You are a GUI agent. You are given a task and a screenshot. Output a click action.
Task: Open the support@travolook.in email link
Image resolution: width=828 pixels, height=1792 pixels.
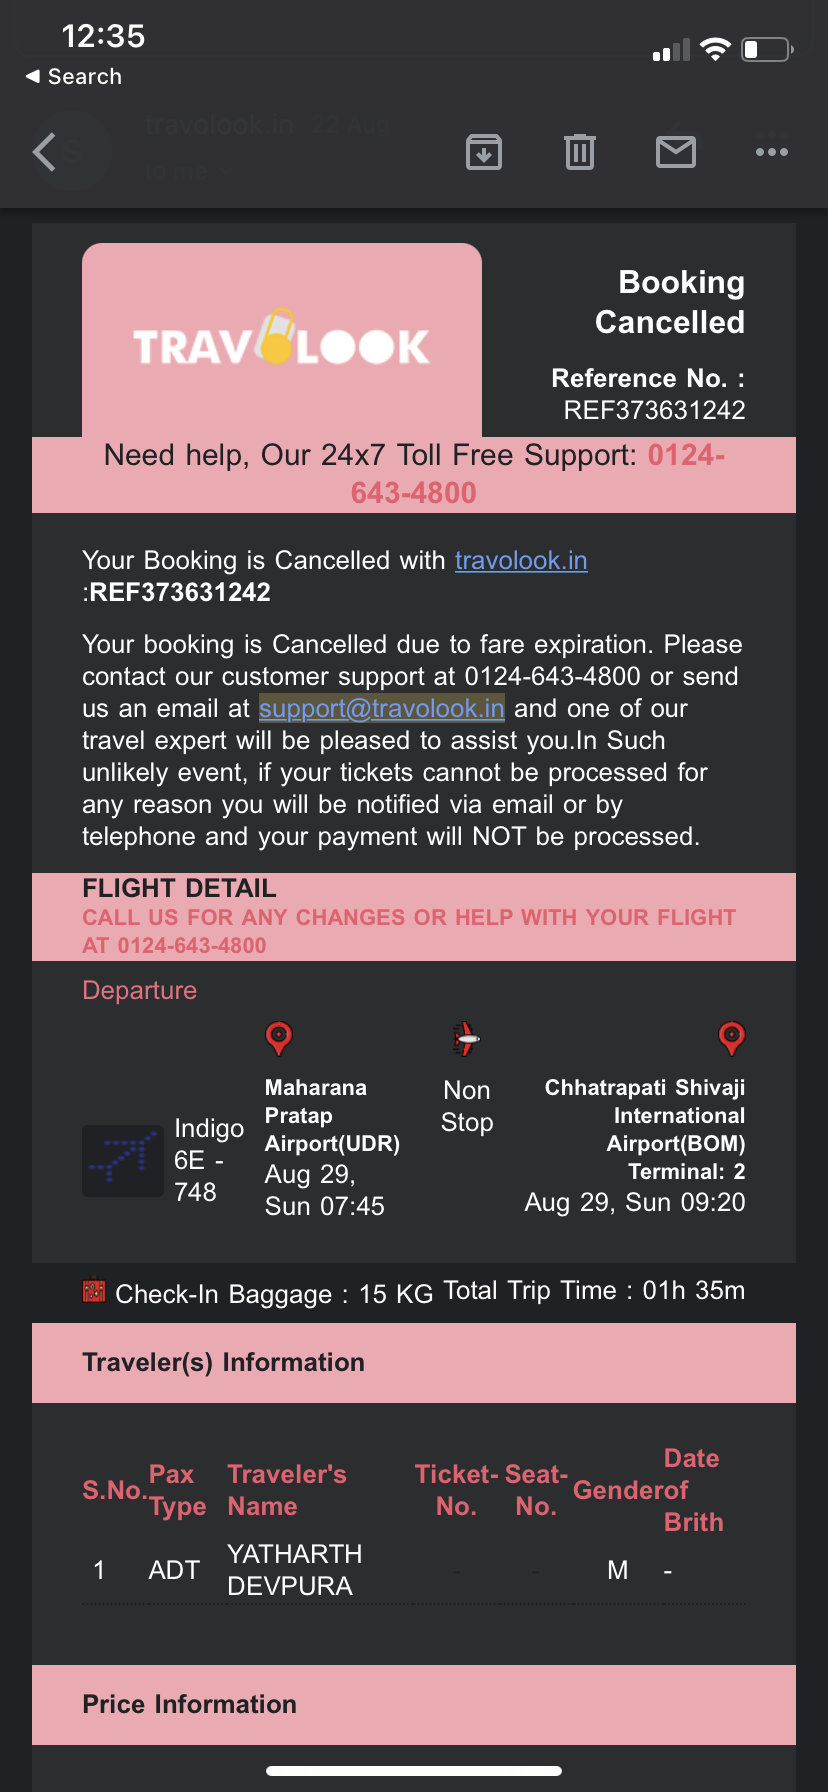click(x=381, y=708)
